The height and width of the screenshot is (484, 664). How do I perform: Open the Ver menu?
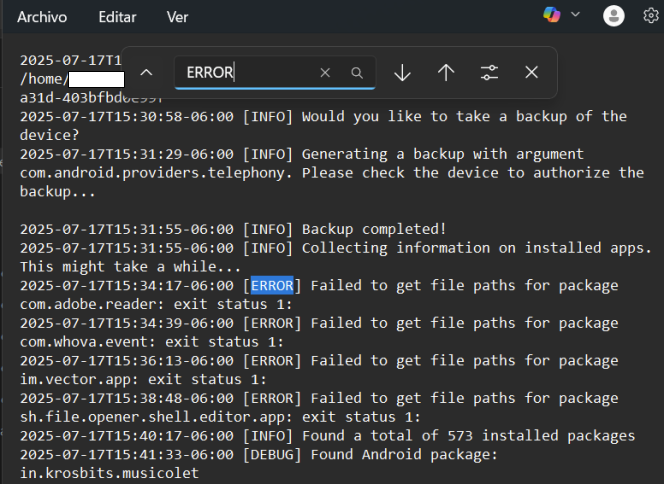(177, 17)
